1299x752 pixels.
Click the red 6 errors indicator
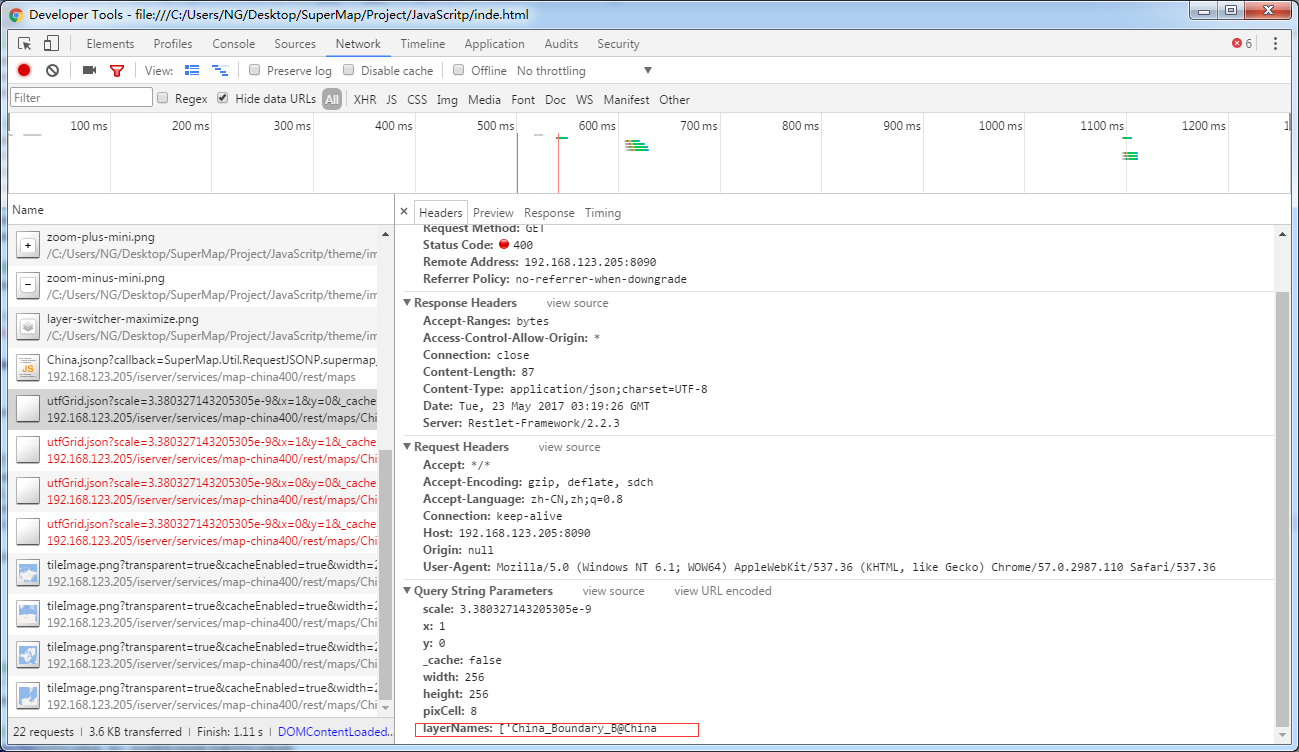tap(1242, 44)
